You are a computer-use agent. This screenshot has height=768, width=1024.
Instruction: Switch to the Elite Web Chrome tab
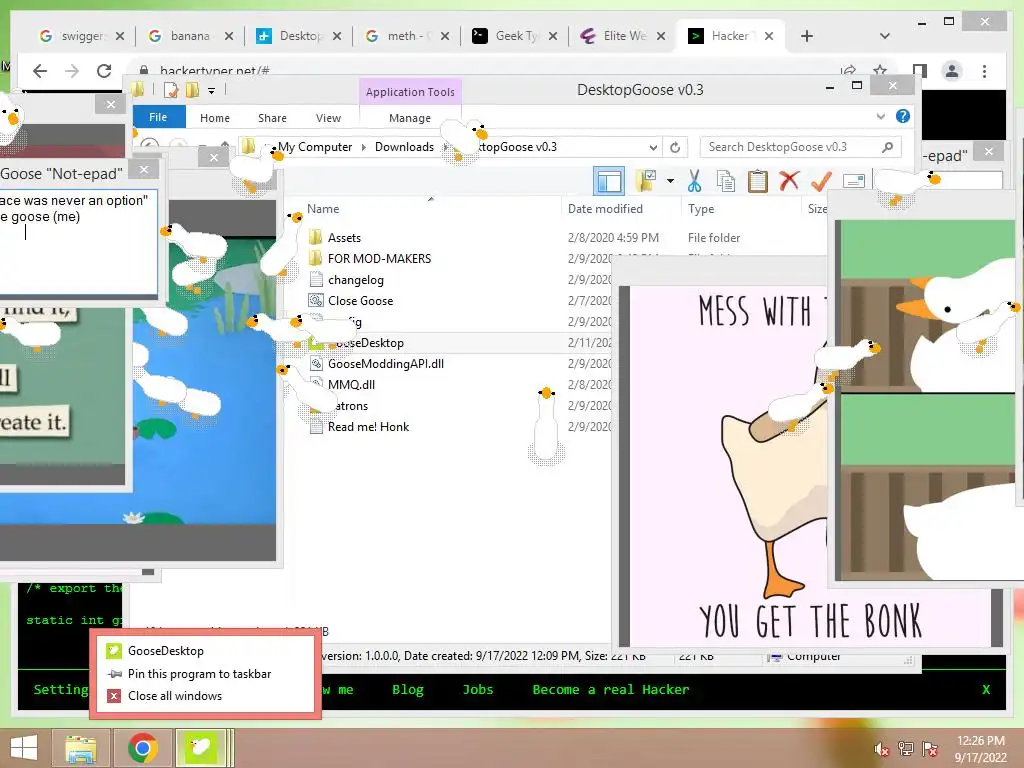pos(624,36)
